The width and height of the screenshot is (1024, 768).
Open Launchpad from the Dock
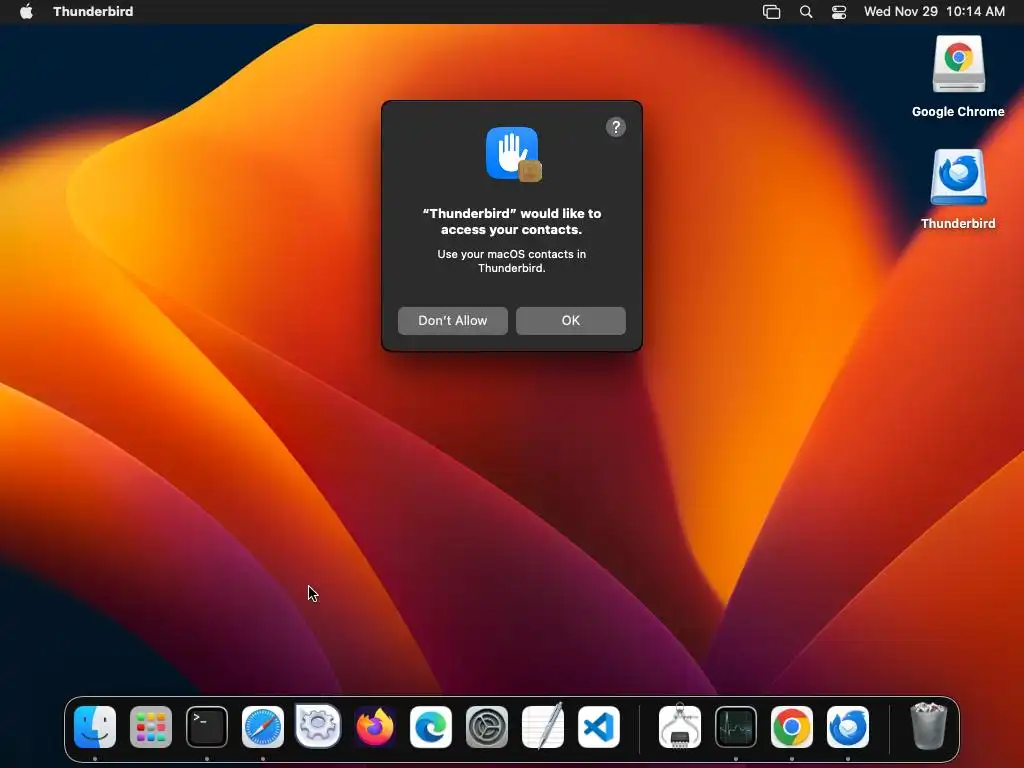[x=151, y=727]
